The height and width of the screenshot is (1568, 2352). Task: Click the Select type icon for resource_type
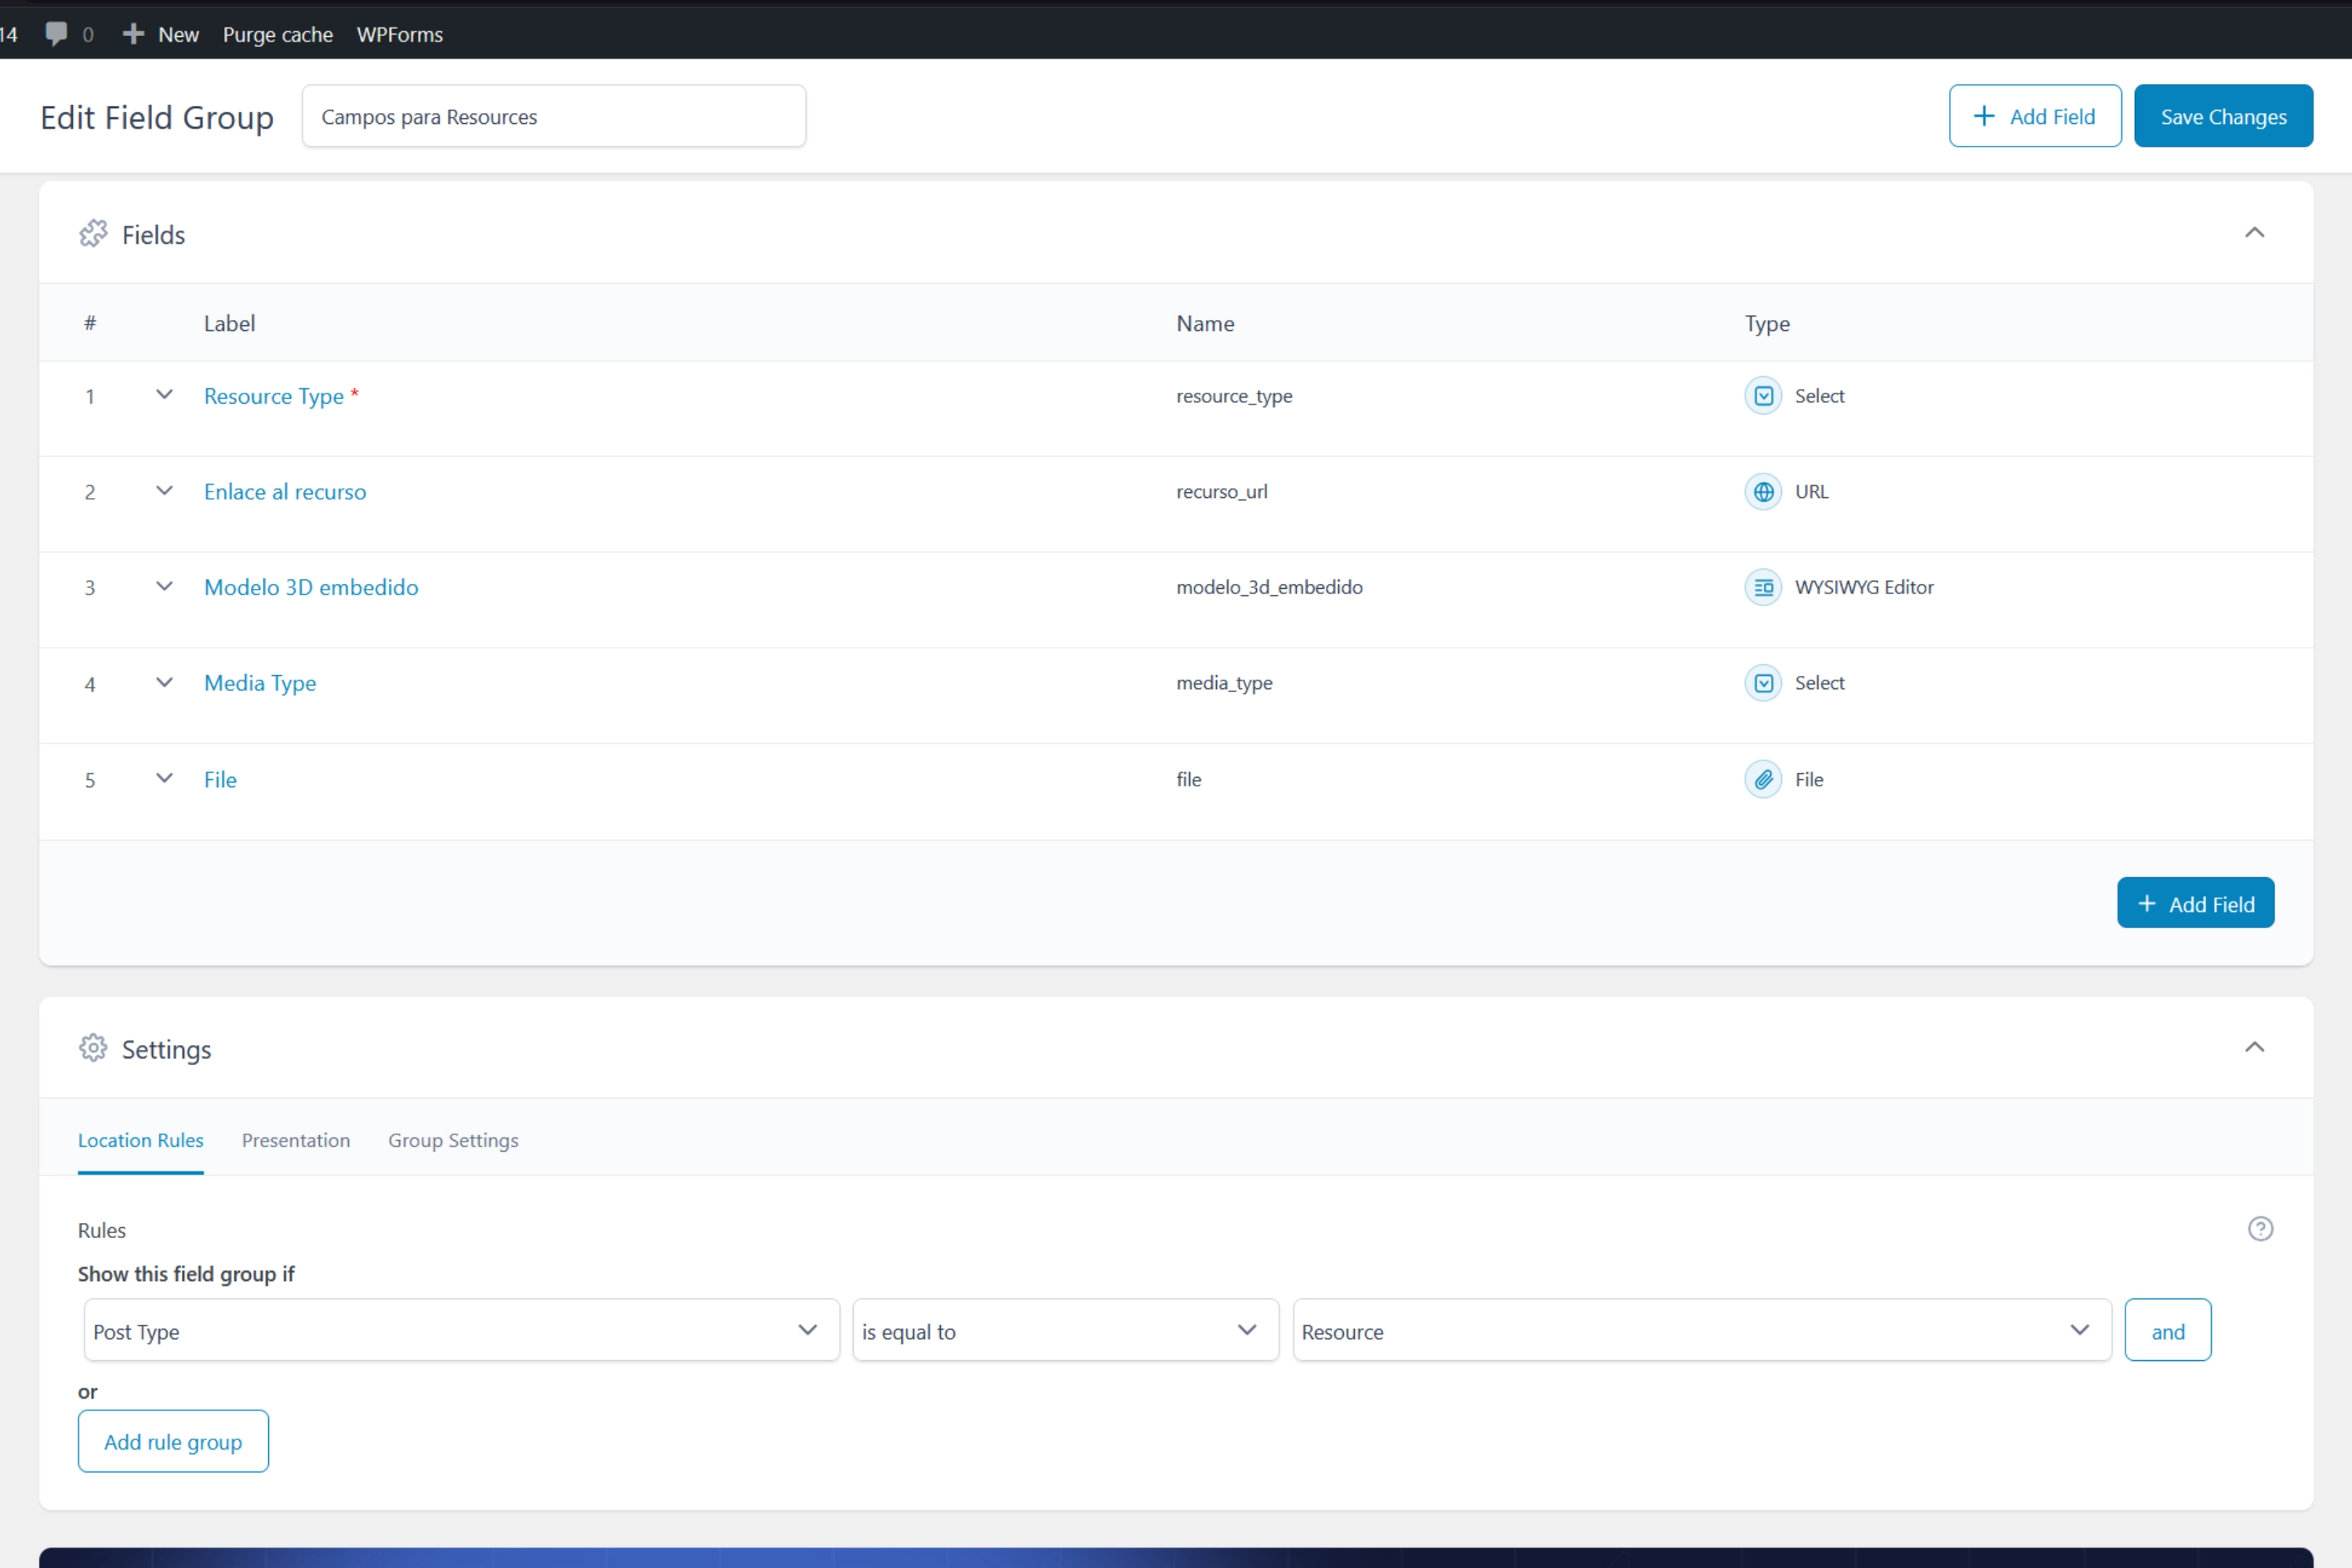coord(1763,395)
